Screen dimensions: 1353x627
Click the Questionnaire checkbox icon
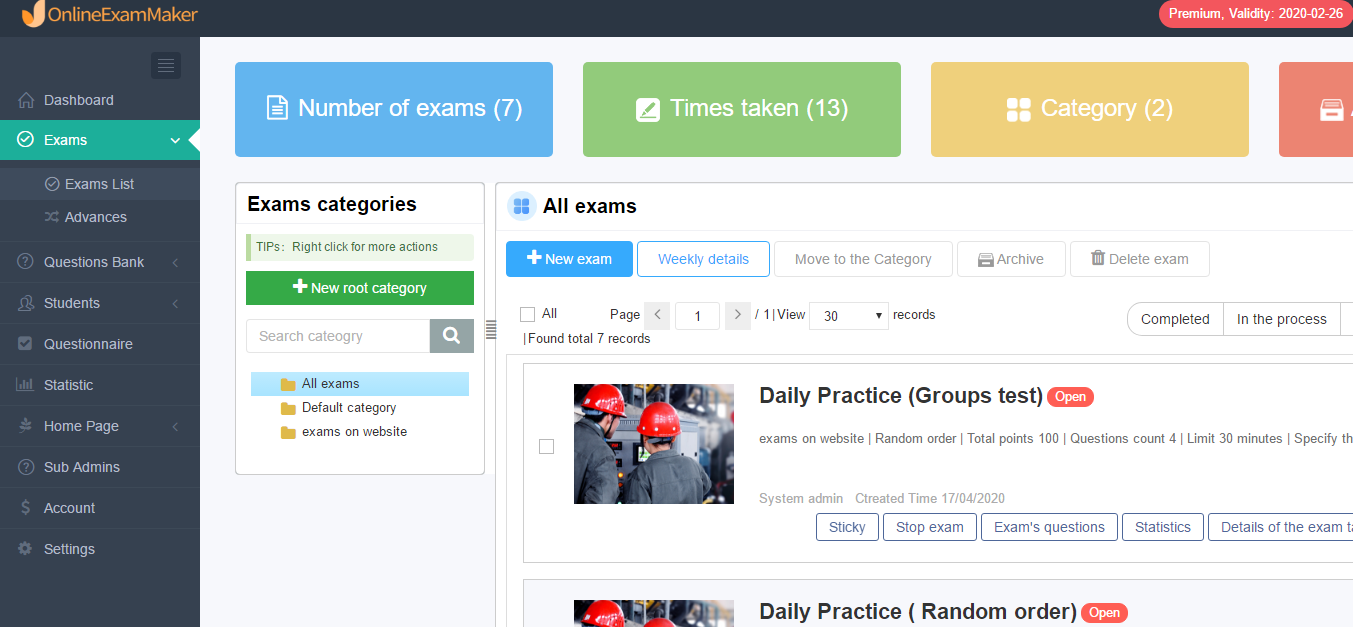(26, 344)
